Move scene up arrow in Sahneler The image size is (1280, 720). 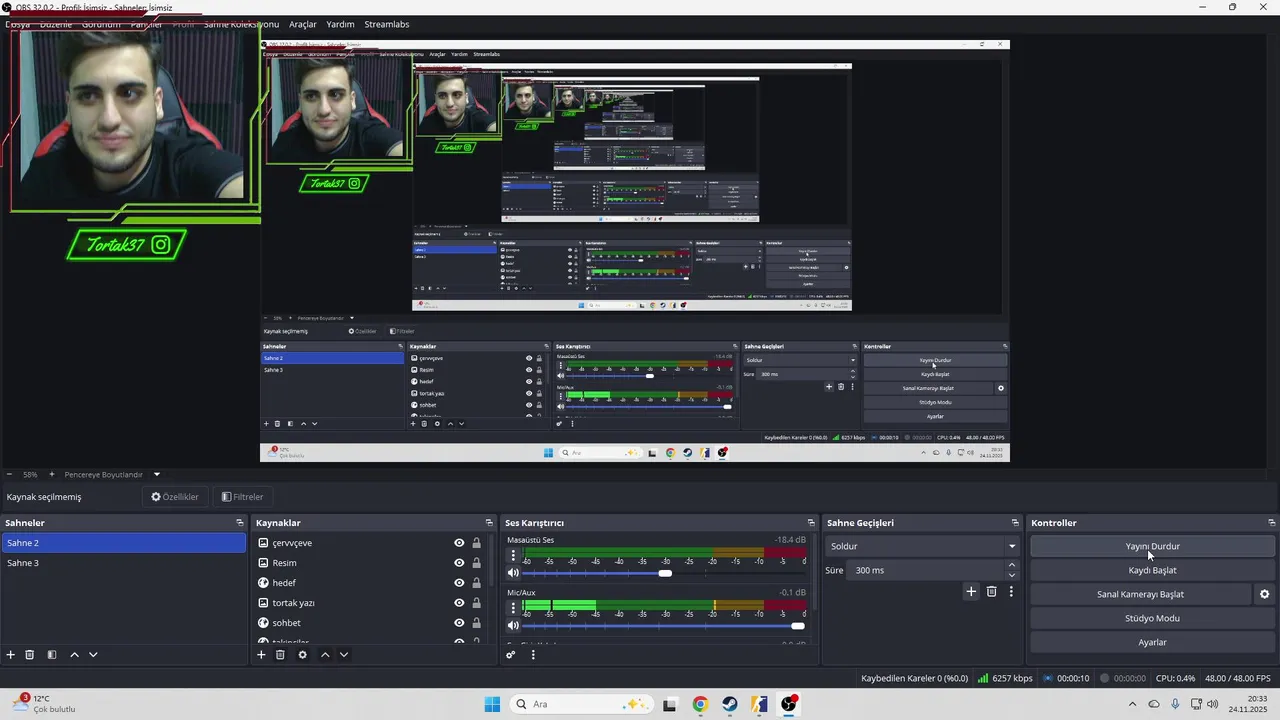(74, 655)
